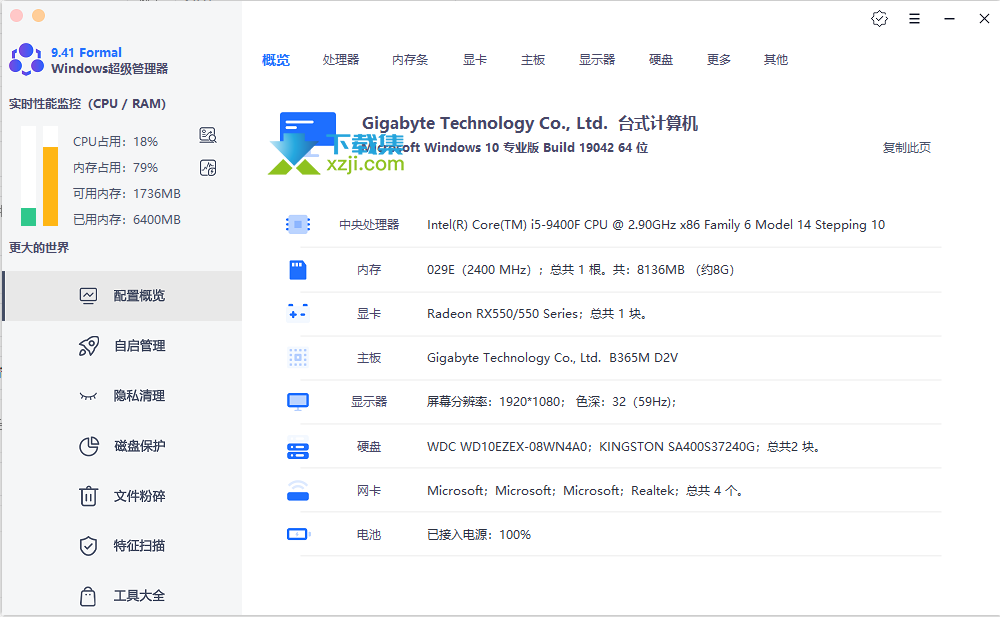Open the CPU monitor icon beside CPU占用
The width and height of the screenshot is (1000, 617).
(x=208, y=135)
